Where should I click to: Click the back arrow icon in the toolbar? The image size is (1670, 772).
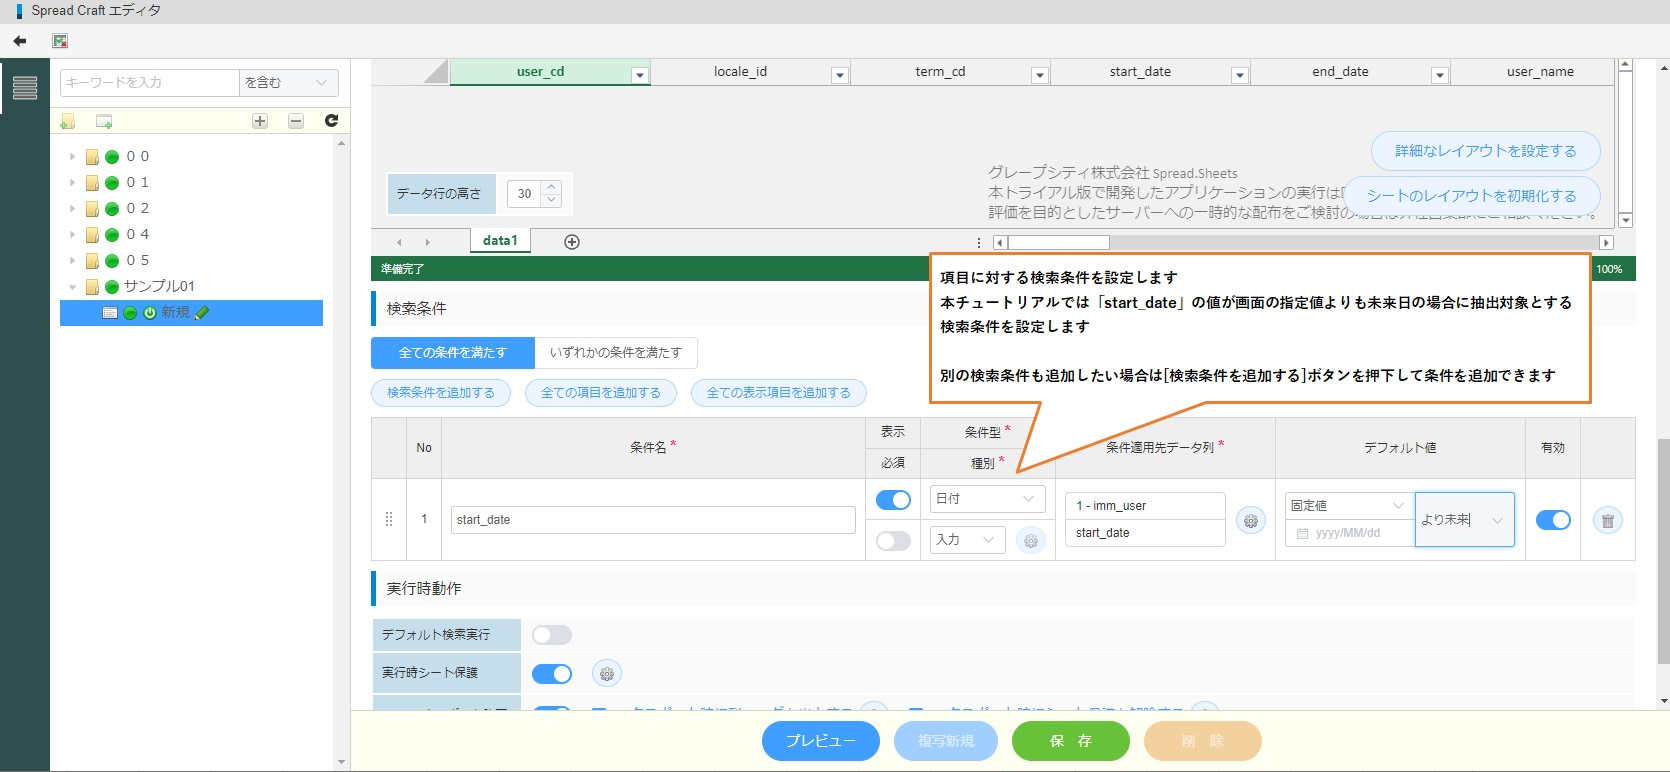(x=20, y=41)
